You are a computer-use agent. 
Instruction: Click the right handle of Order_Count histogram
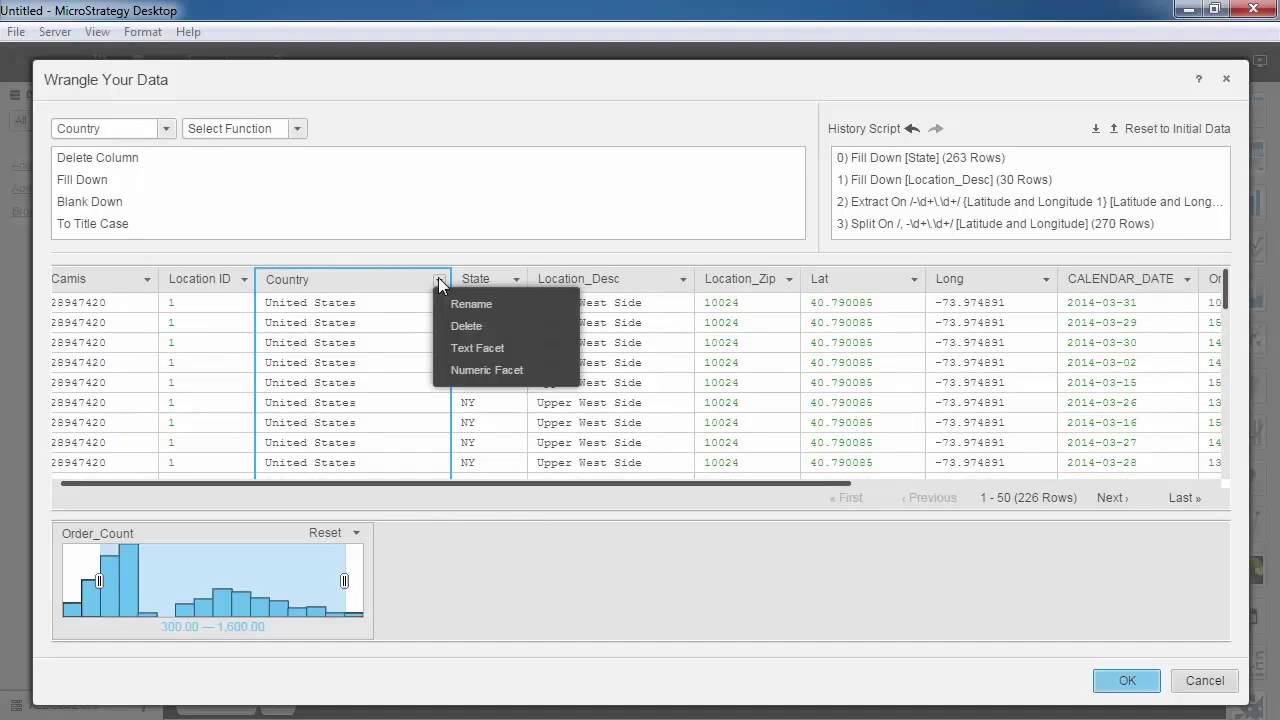coord(345,581)
